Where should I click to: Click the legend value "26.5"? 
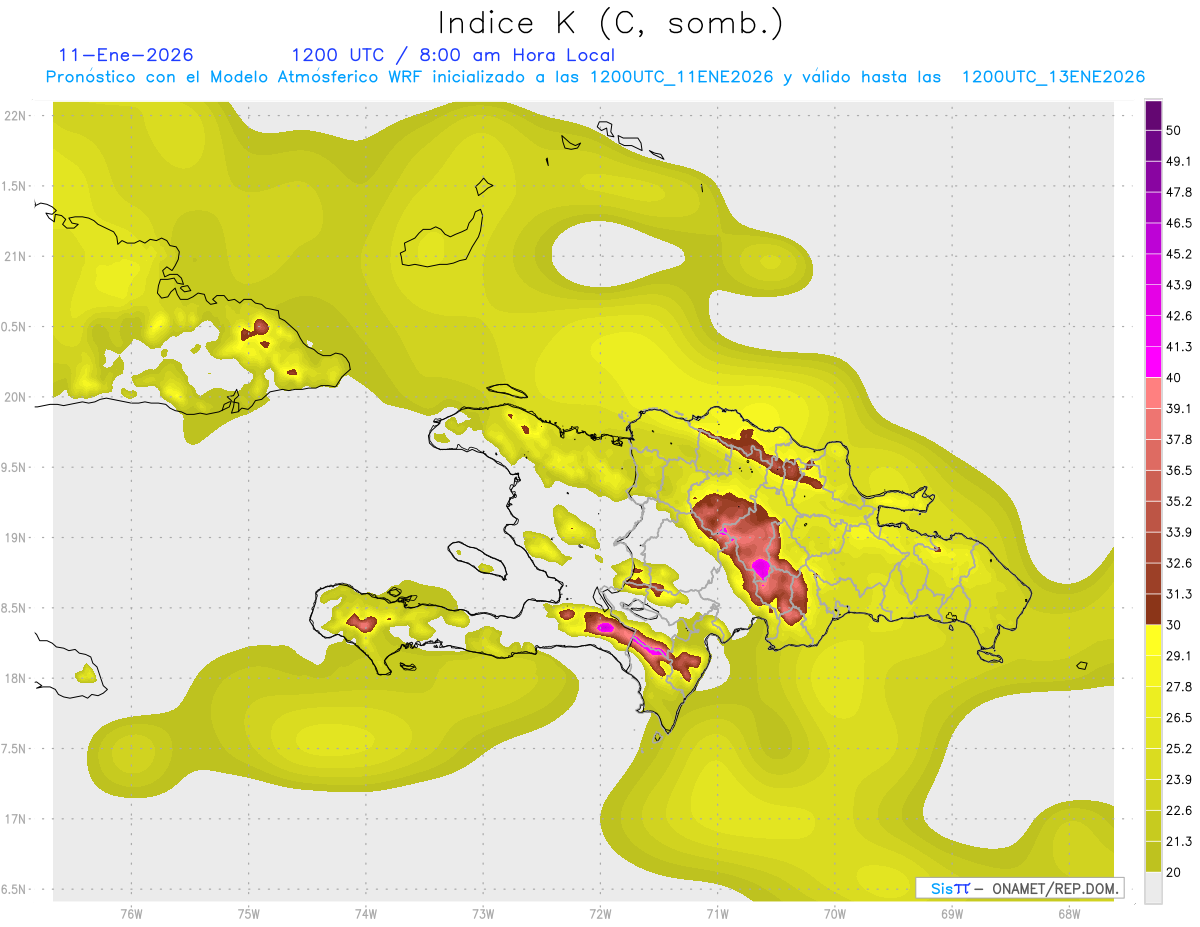(1178, 718)
